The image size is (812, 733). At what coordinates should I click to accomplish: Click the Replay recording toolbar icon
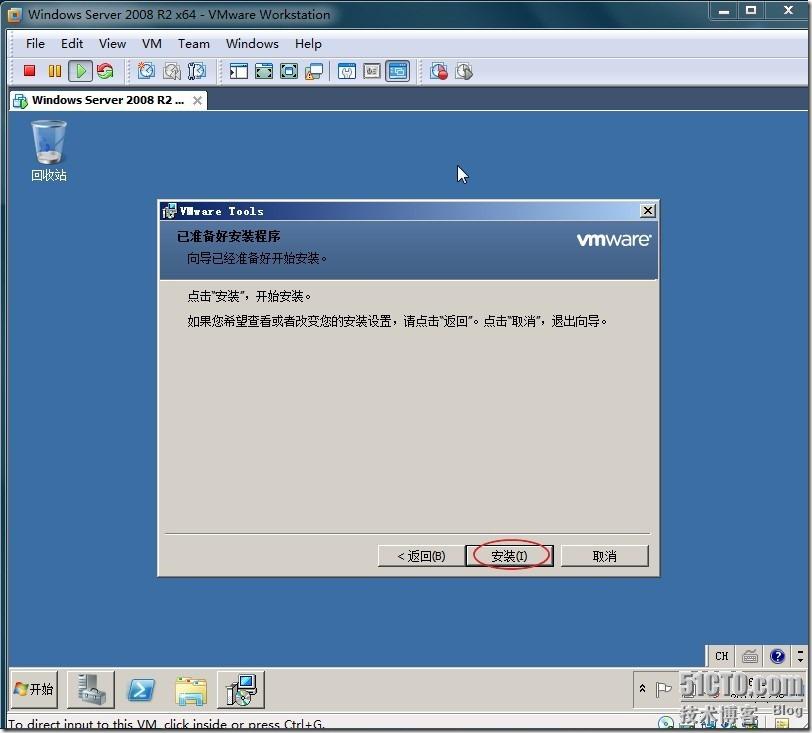point(464,71)
